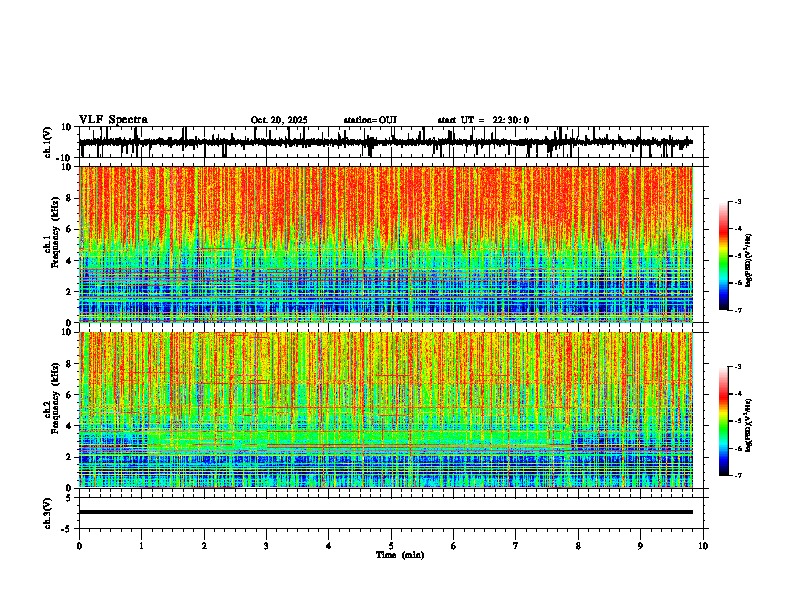
Task: Click the ch.1 spectrogram color scale bar
Action: [x=724, y=256]
